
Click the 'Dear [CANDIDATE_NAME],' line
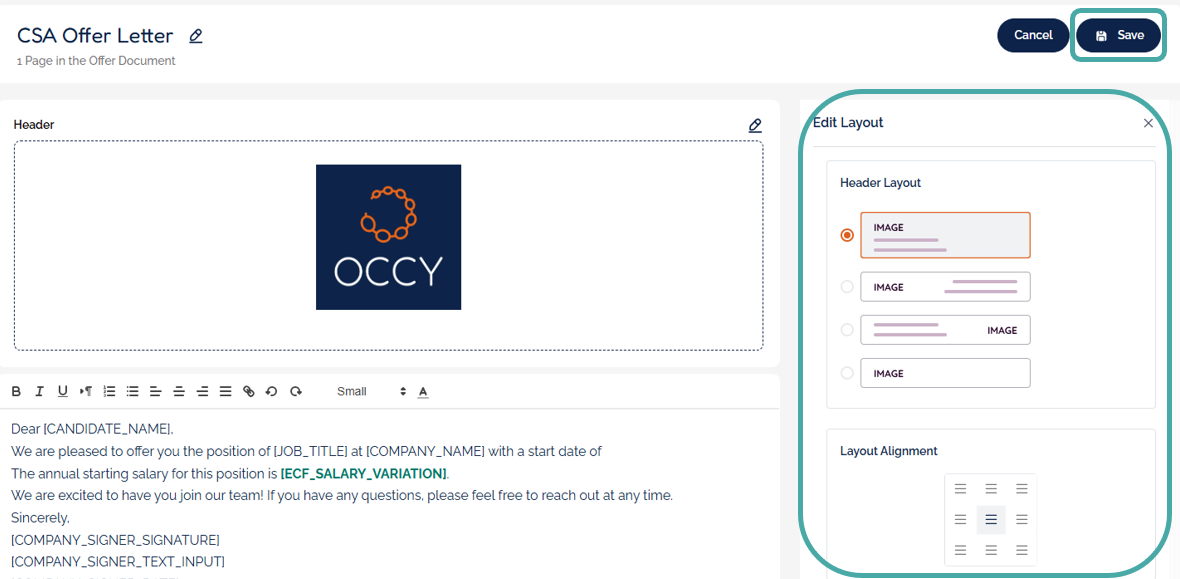(92, 429)
